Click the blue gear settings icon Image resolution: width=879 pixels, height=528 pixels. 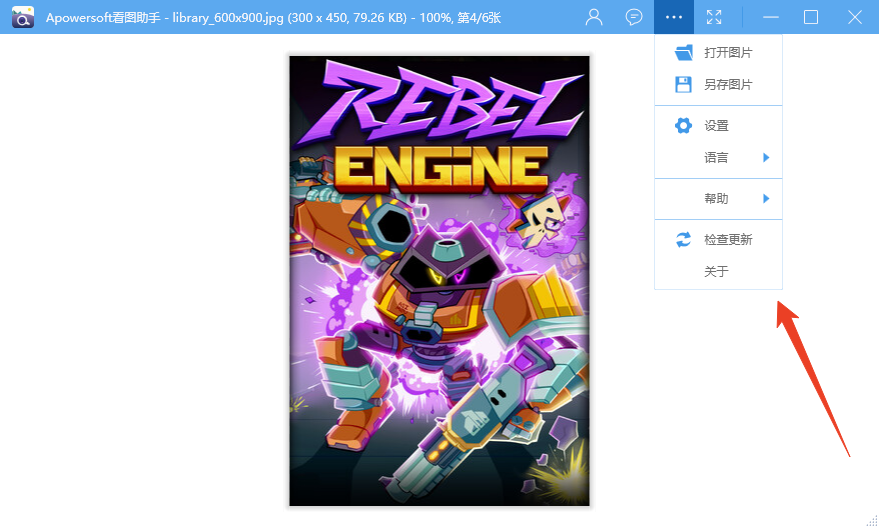[684, 125]
